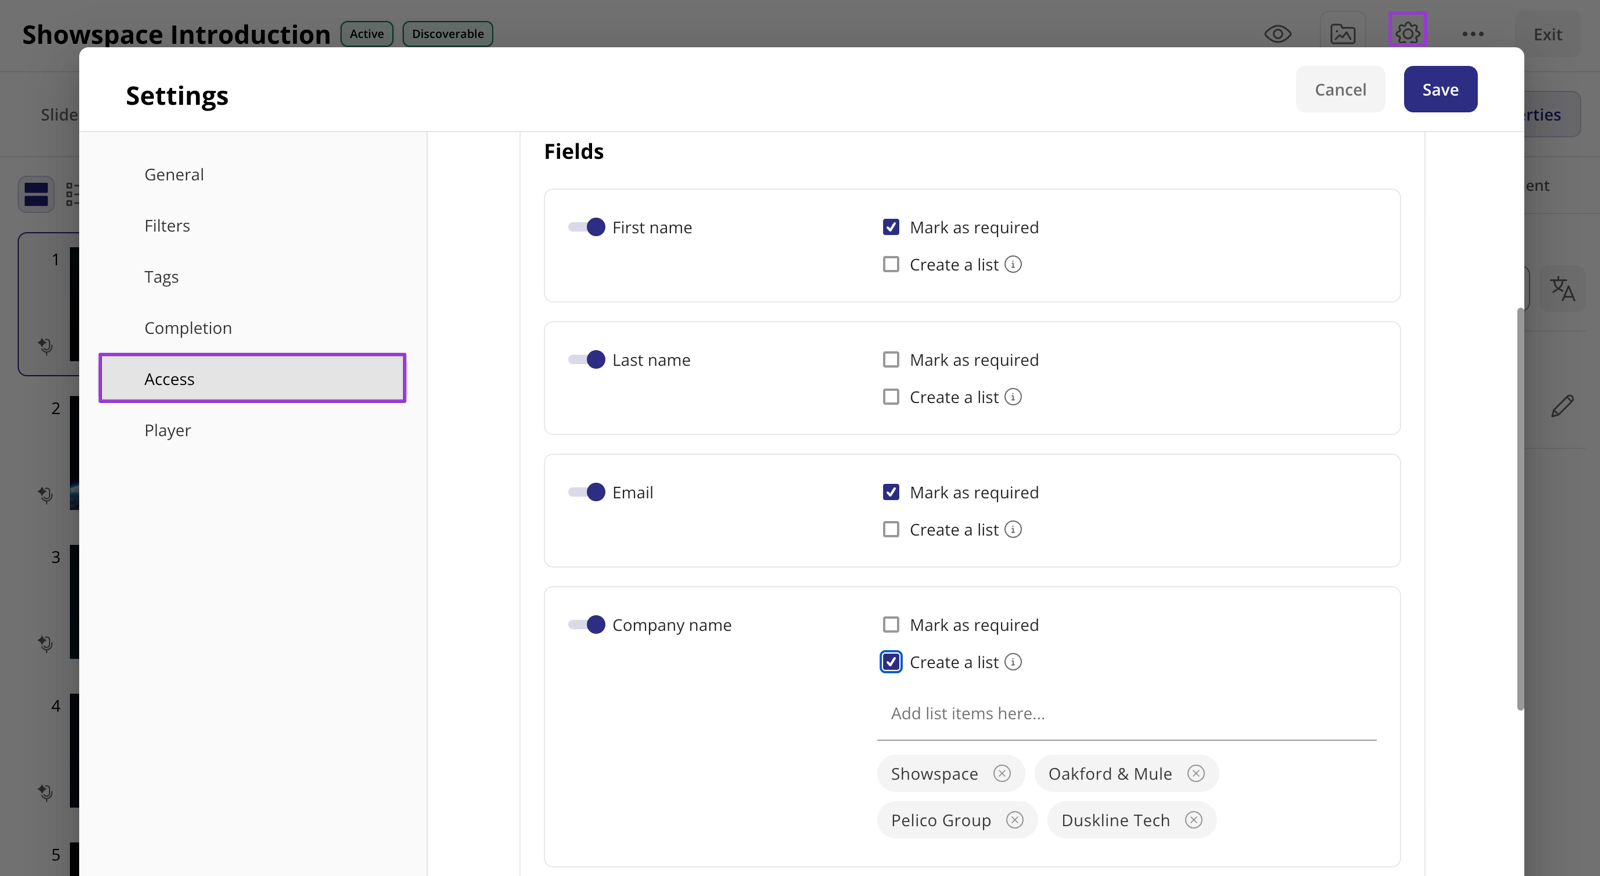
Task: Click the translate language icon
Action: [x=1562, y=289]
